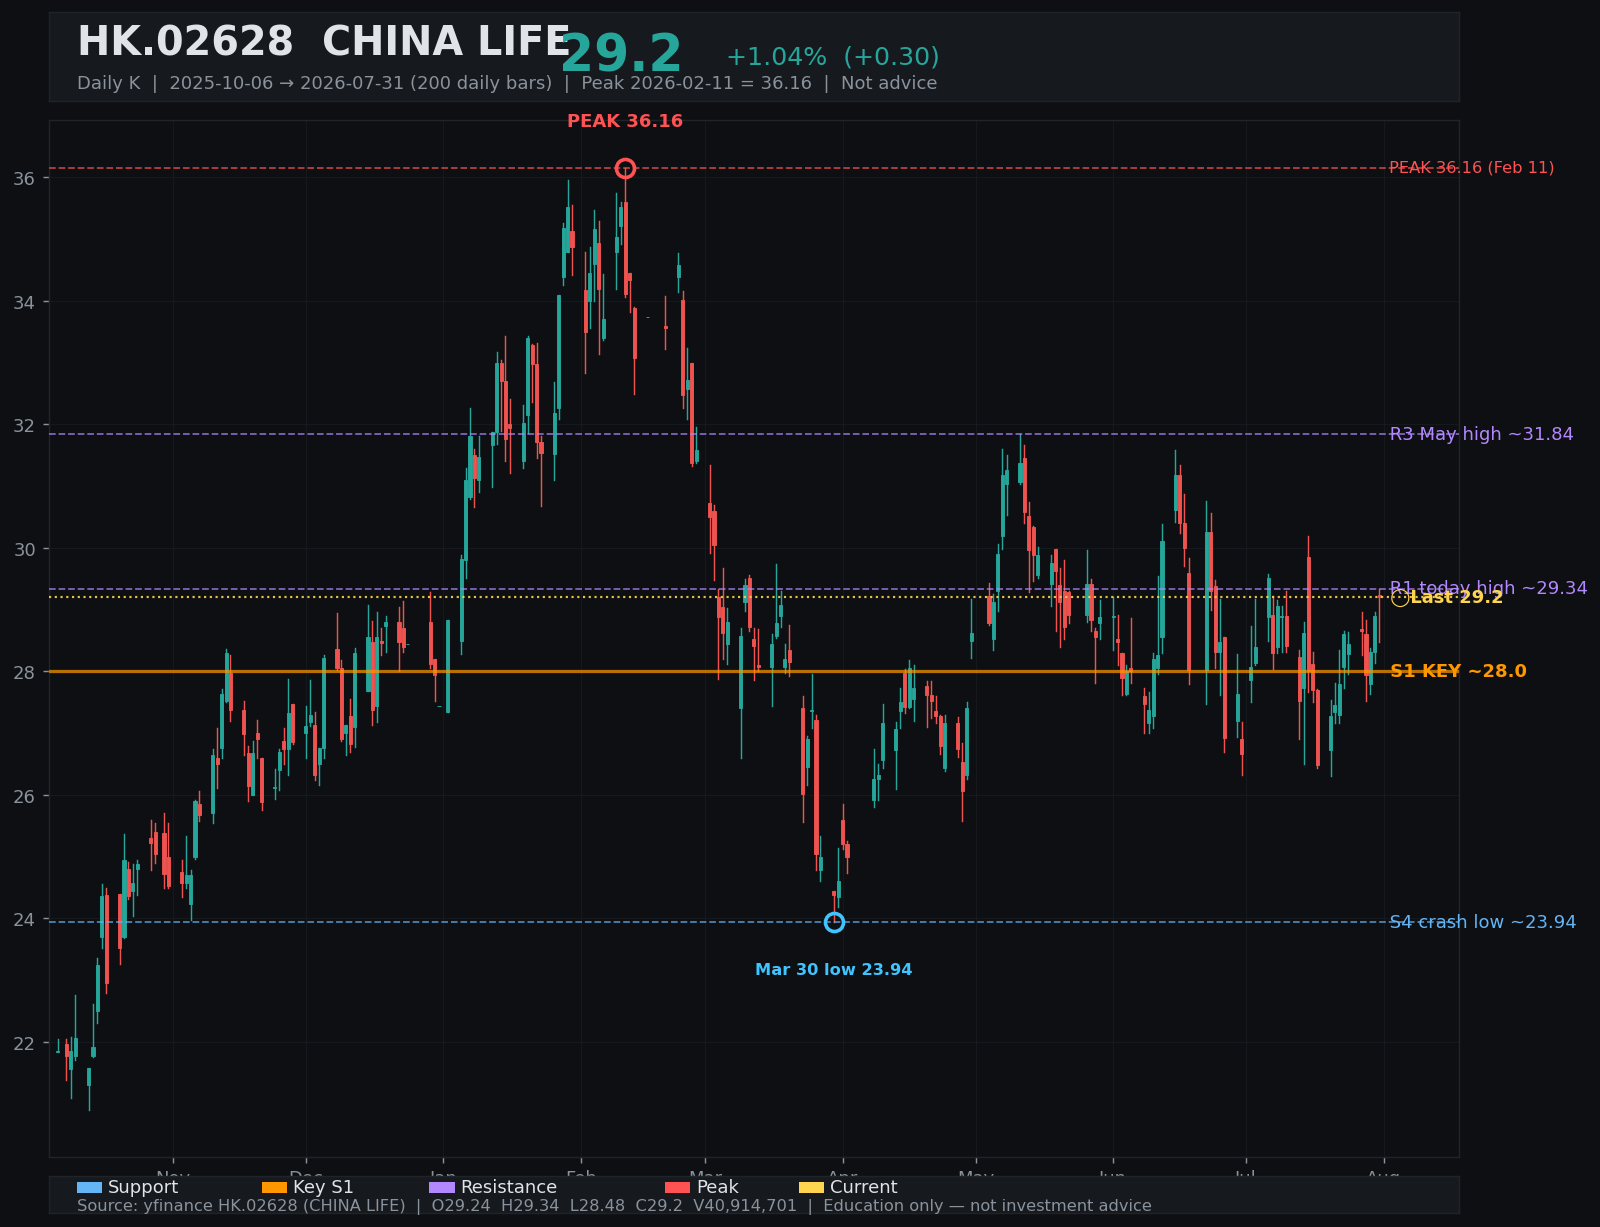
Task: Click the y-axis tick label 32
Action: click(24, 425)
